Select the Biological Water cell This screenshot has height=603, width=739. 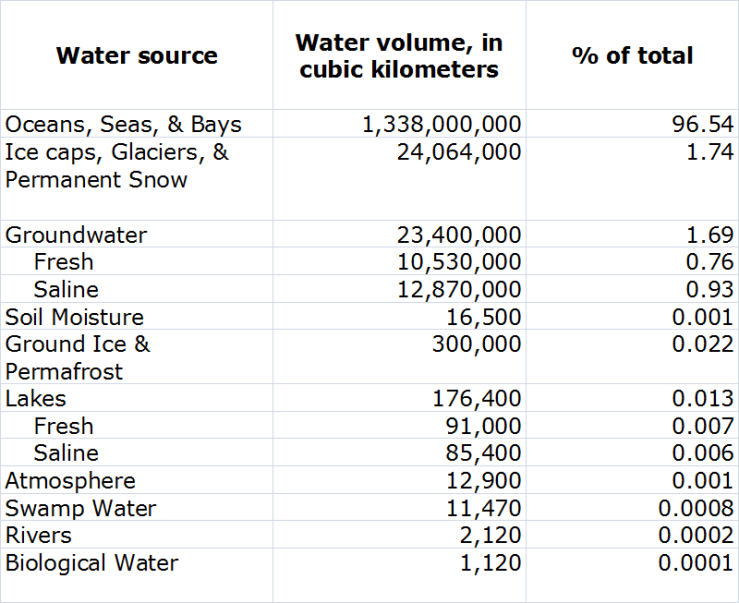(137, 562)
